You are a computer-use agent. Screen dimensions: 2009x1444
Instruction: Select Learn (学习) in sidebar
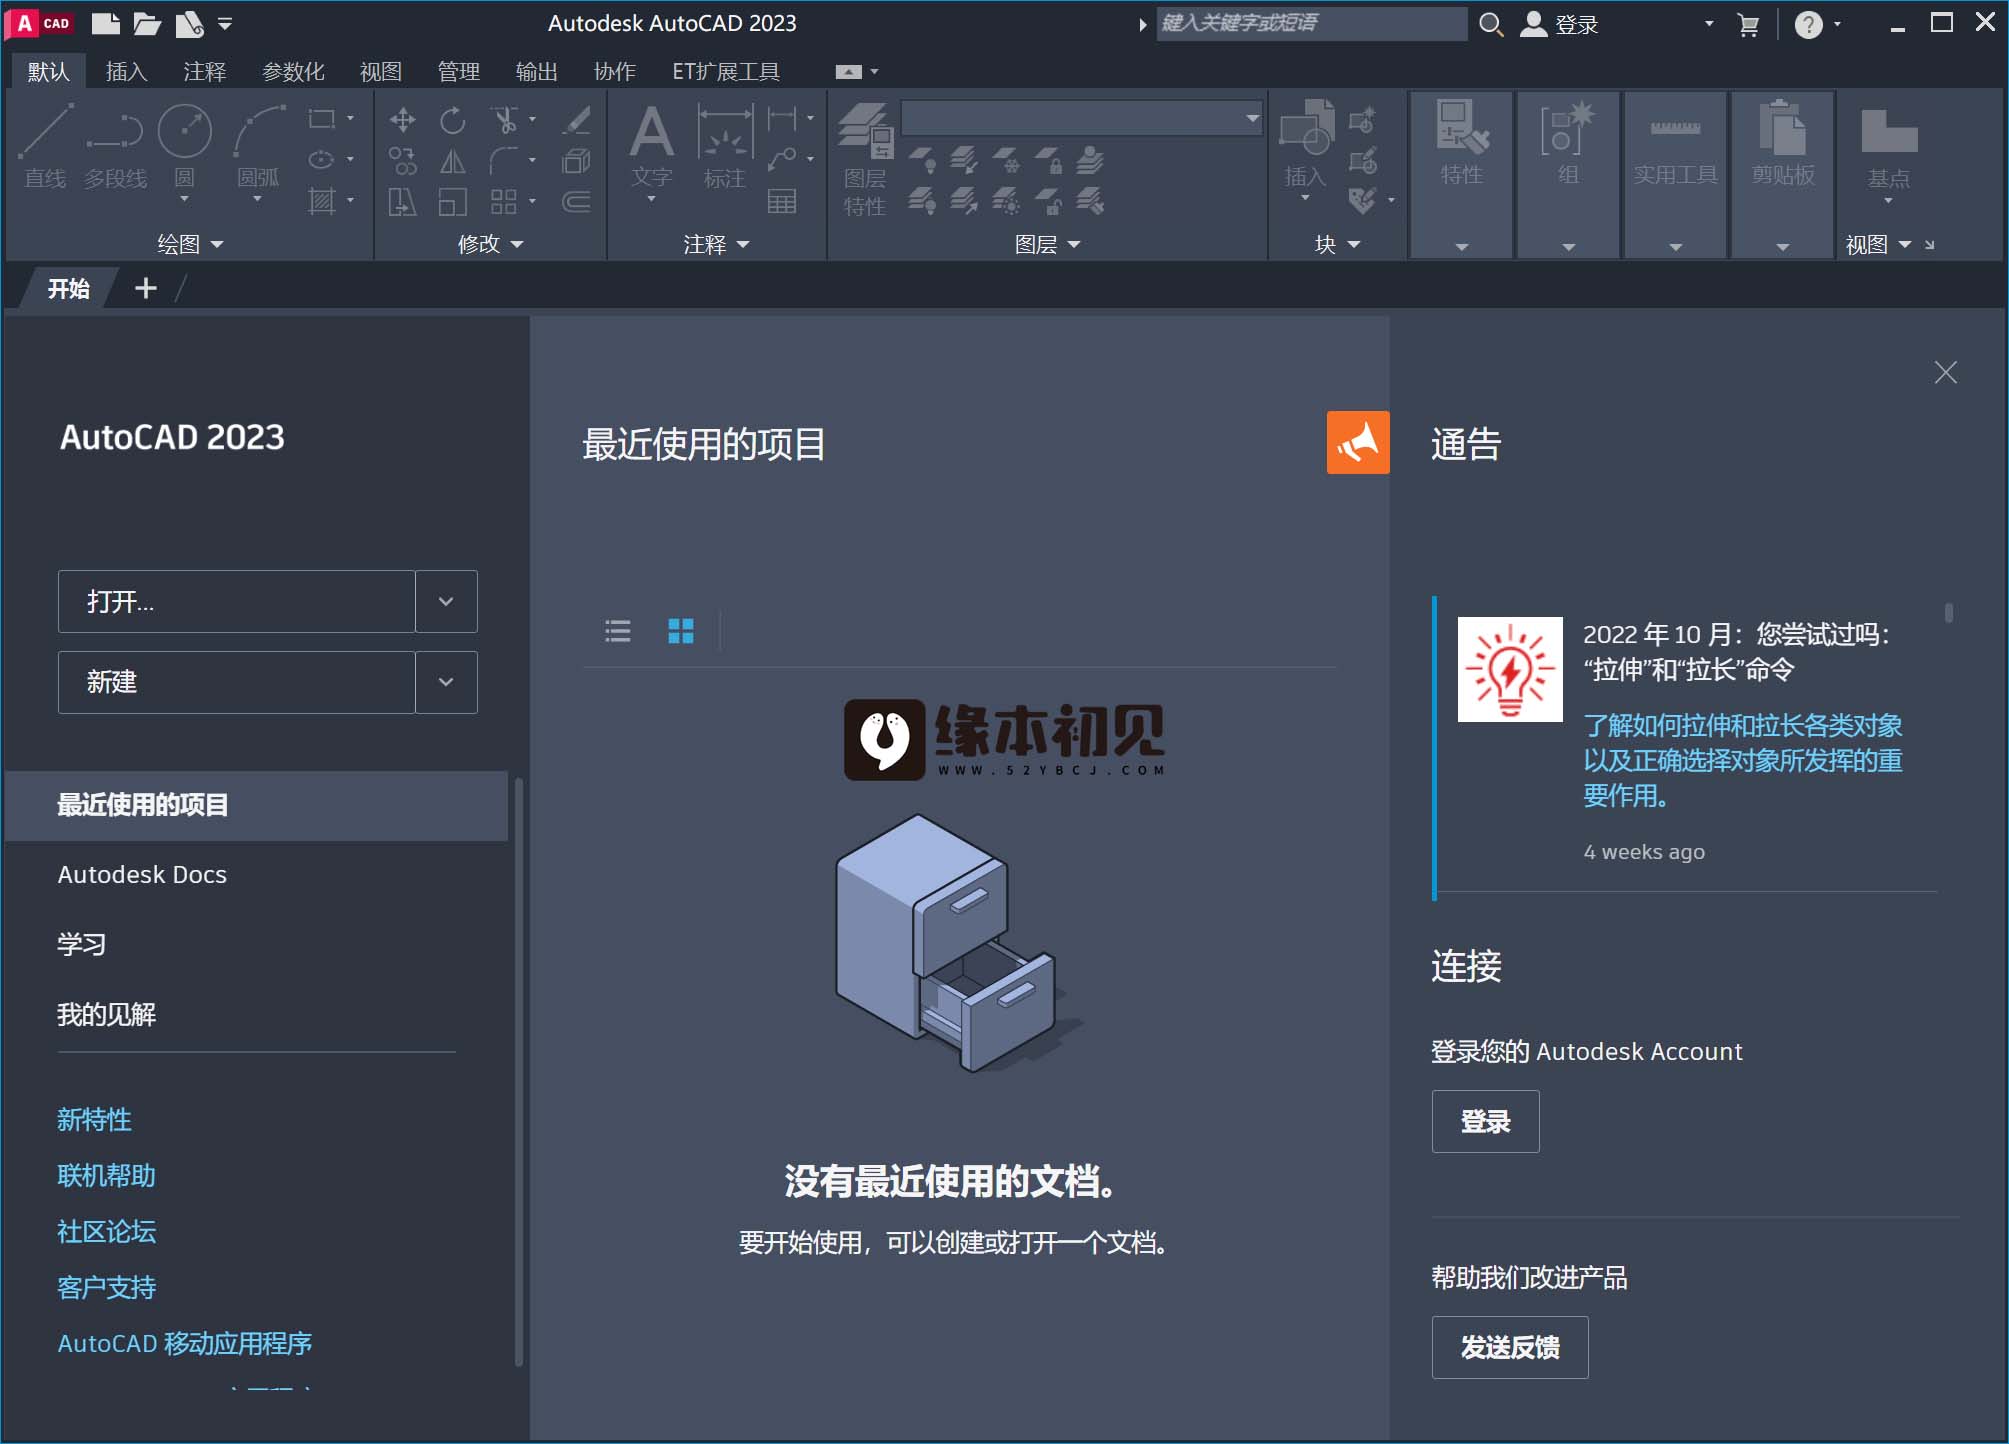click(81, 944)
